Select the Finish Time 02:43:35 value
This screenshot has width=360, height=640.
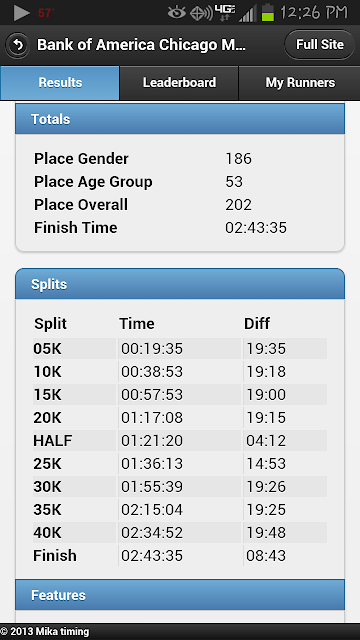(256, 228)
